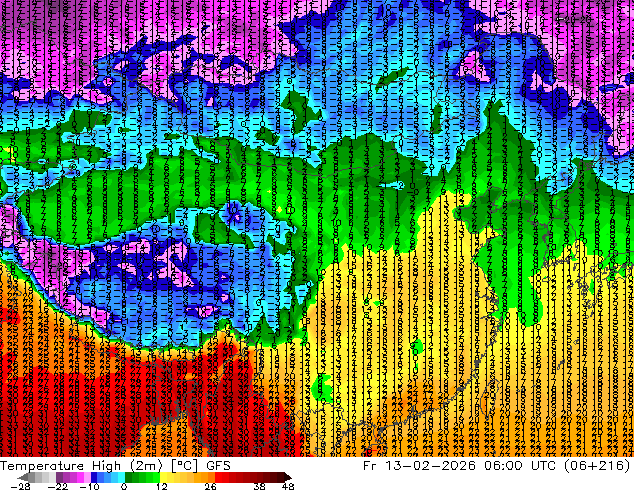Click the '0' legend label
Viewport: 634px width, 490px height.
tap(124, 486)
